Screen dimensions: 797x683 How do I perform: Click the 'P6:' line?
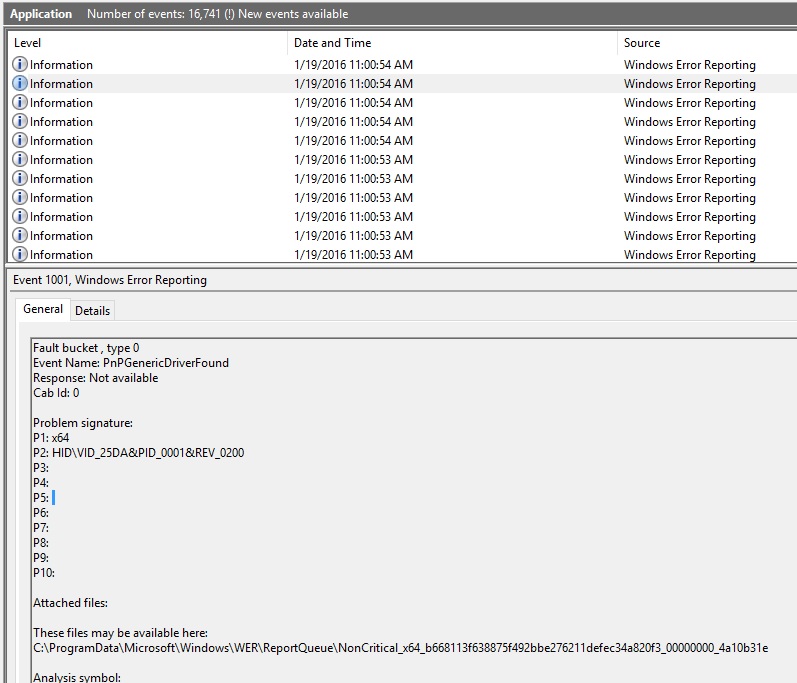click(x=41, y=513)
